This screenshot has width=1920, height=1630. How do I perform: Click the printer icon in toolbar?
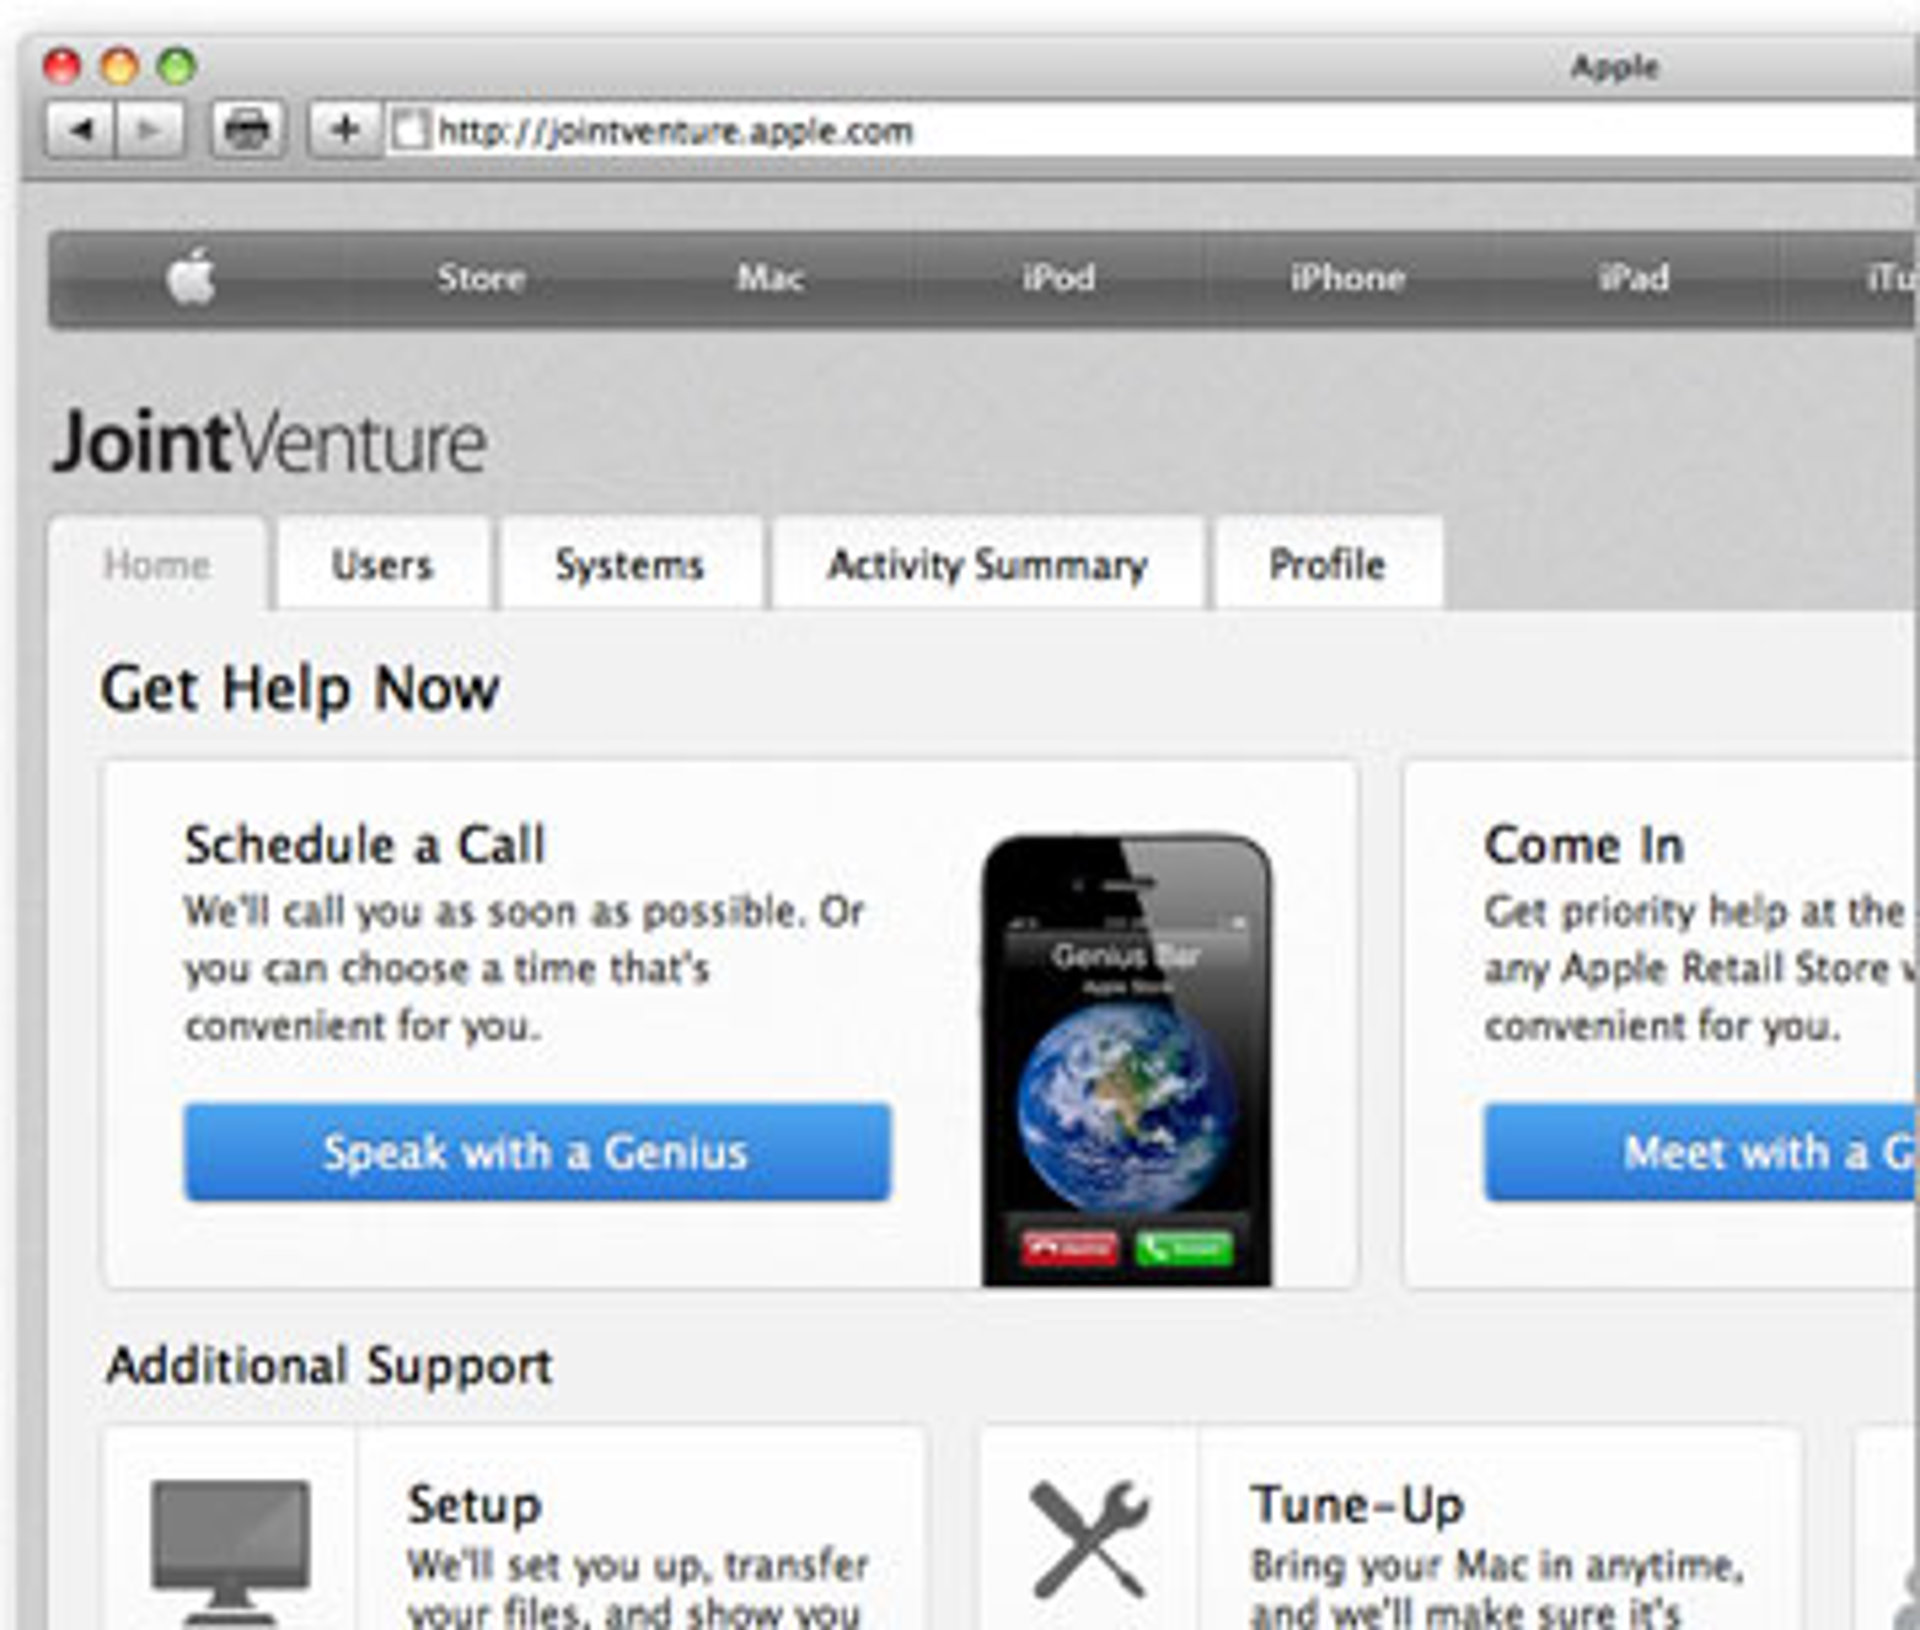tap(247, 130)
